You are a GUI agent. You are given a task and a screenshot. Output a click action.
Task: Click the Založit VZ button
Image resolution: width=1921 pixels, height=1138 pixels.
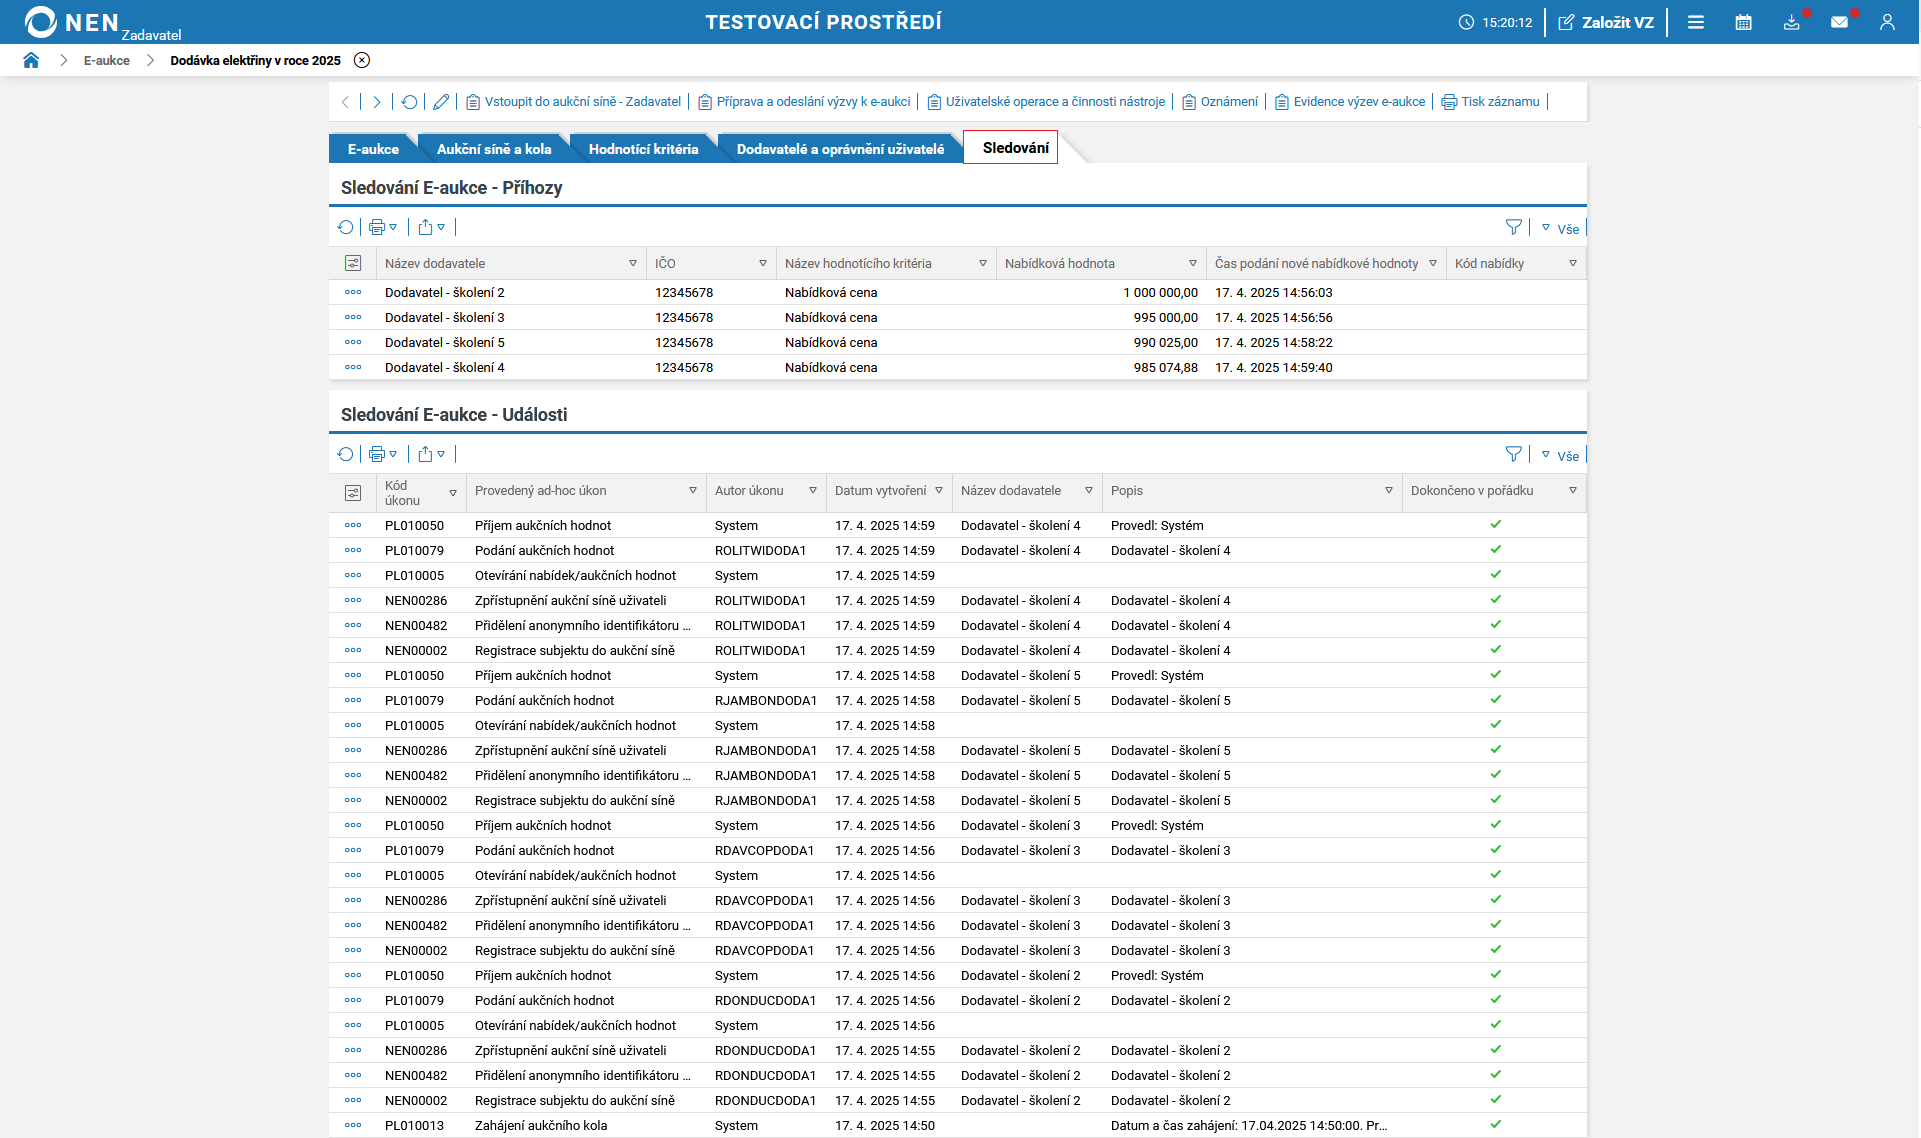[1606, 22]
